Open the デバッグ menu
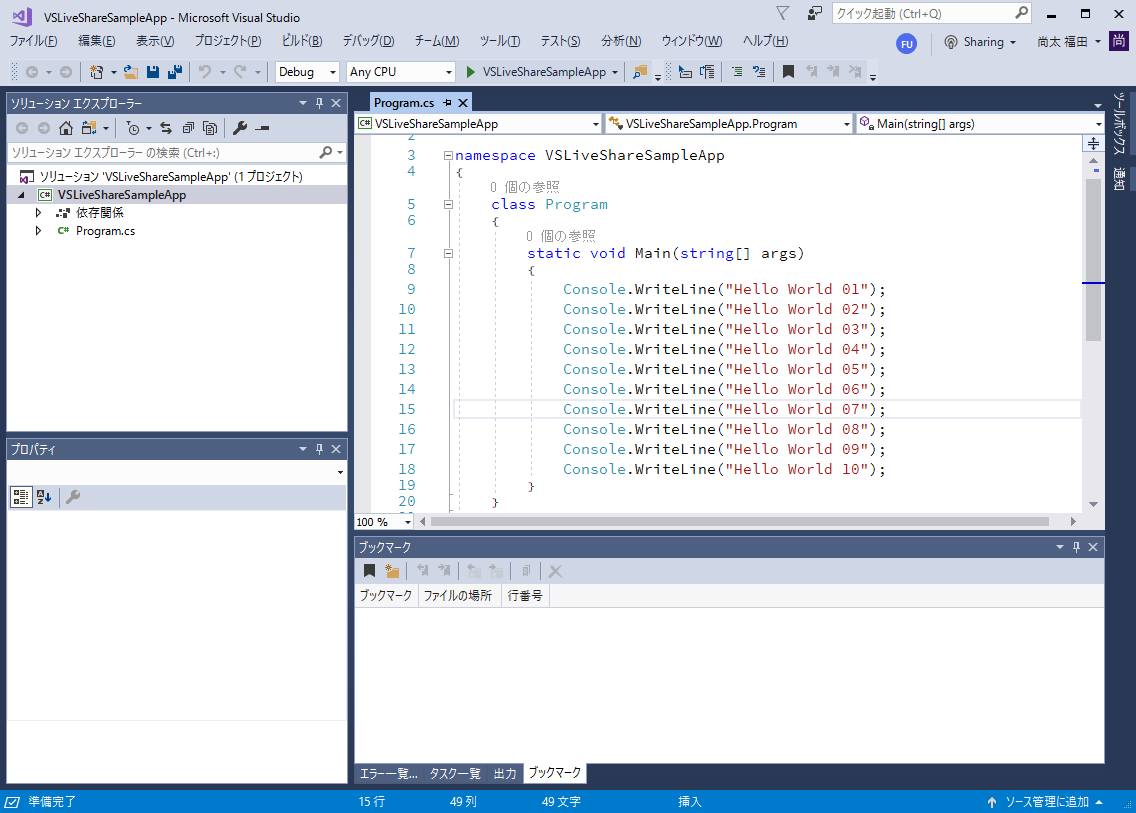This screenshot has width=1136, height=813. click(x=366, y=41)
